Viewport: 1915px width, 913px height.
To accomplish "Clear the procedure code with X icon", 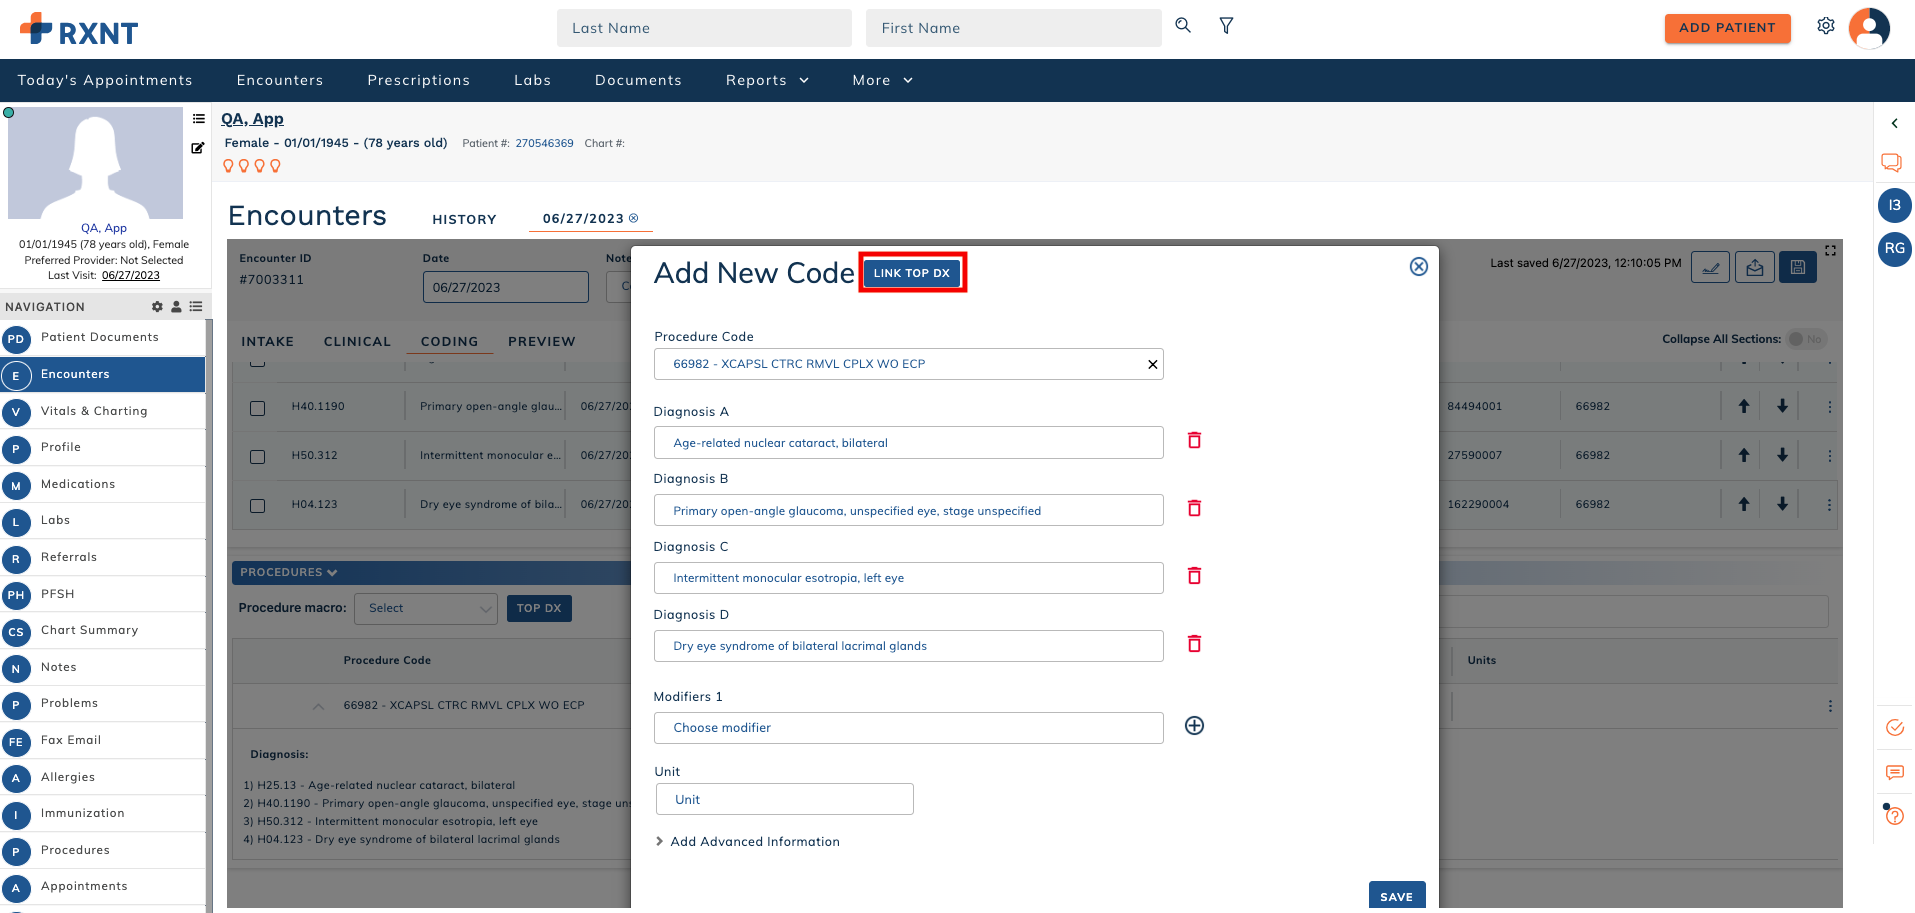I will pos(1152,365).
